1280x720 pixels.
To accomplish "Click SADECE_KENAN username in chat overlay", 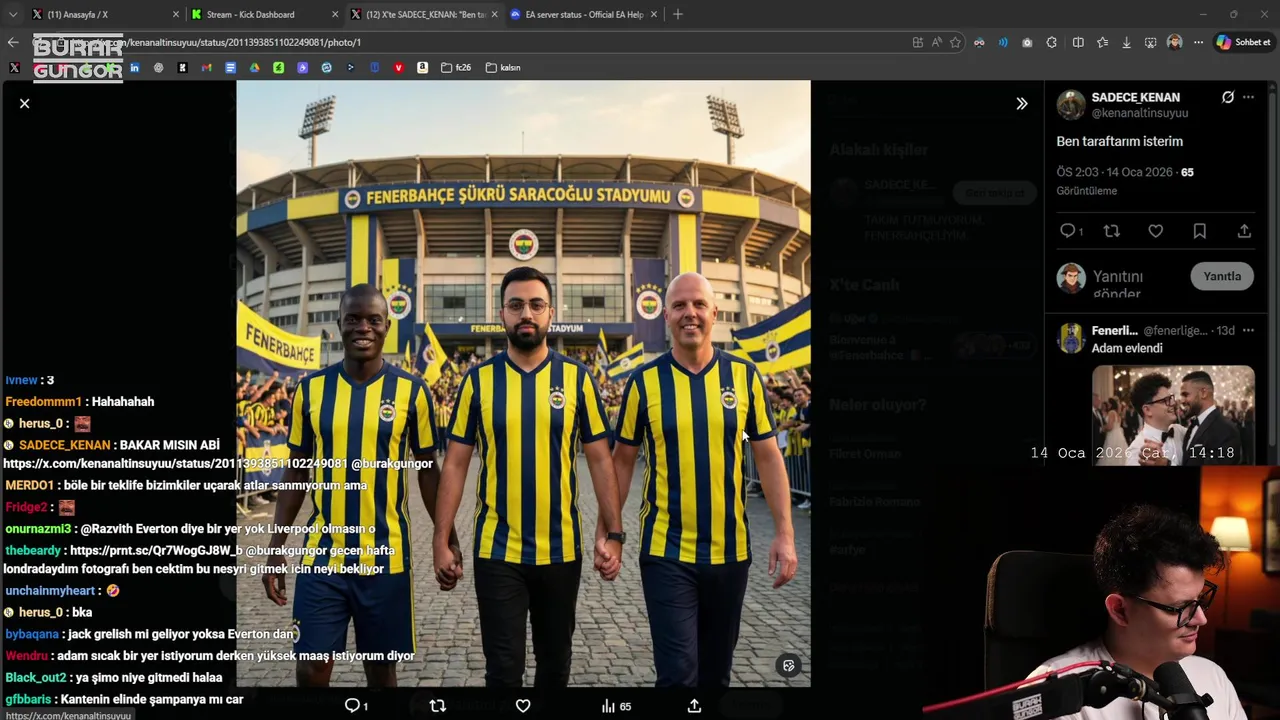I will pyautogui.click(x=64, y=445).
